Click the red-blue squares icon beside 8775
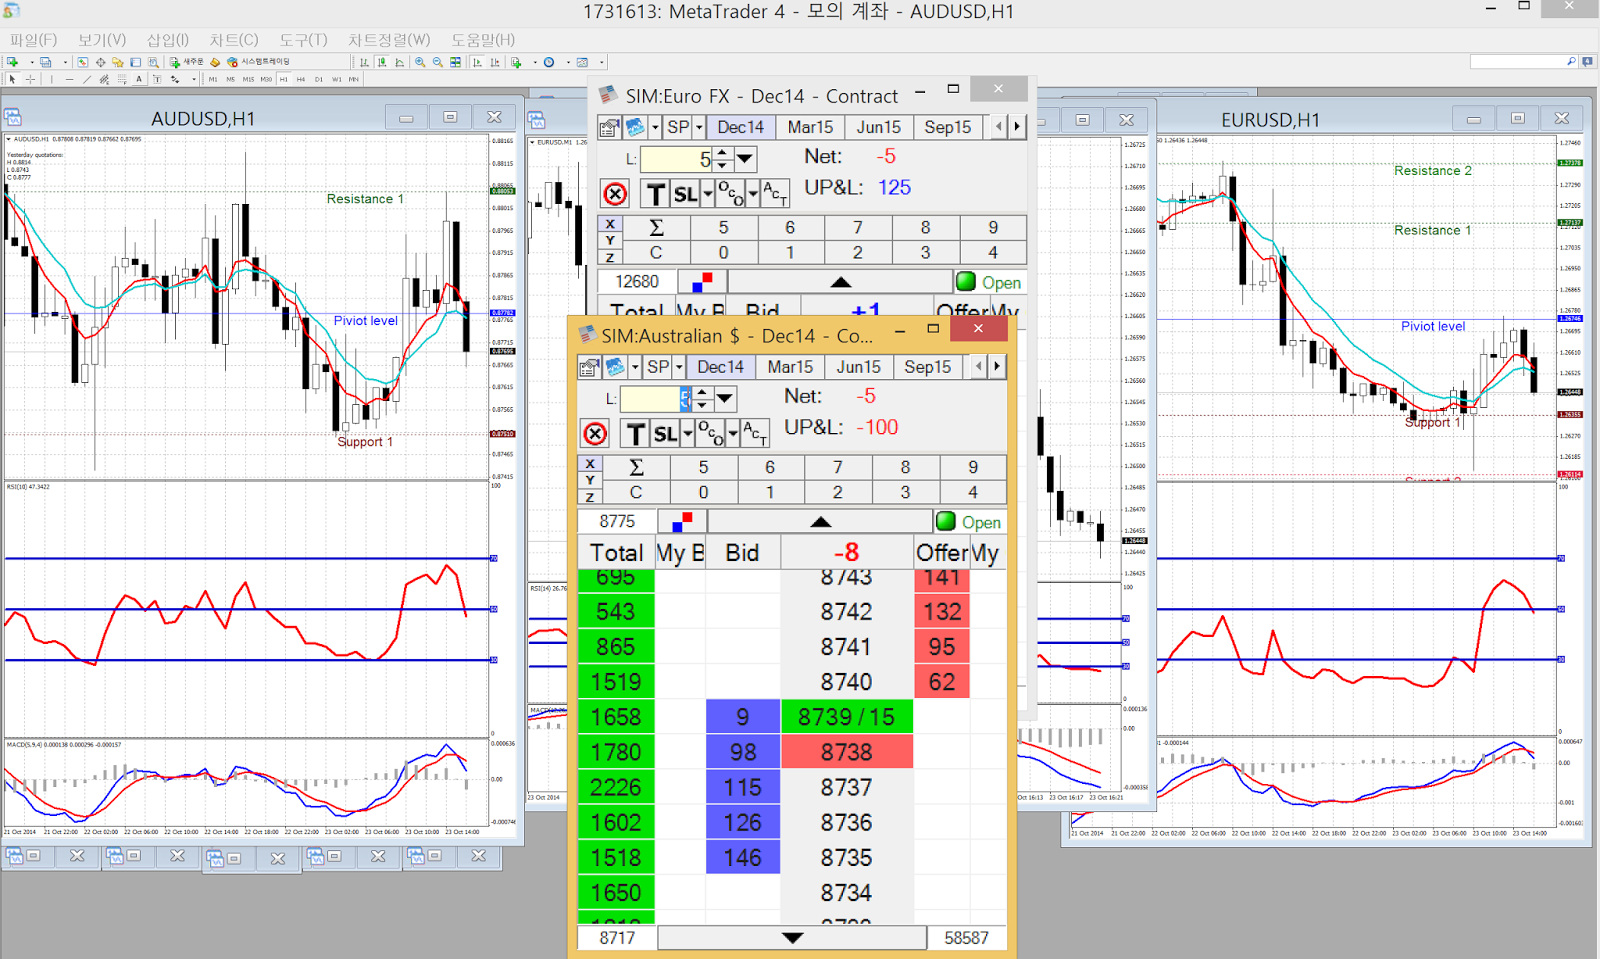This screenshot has width=1600, height=959. [682, 522]
